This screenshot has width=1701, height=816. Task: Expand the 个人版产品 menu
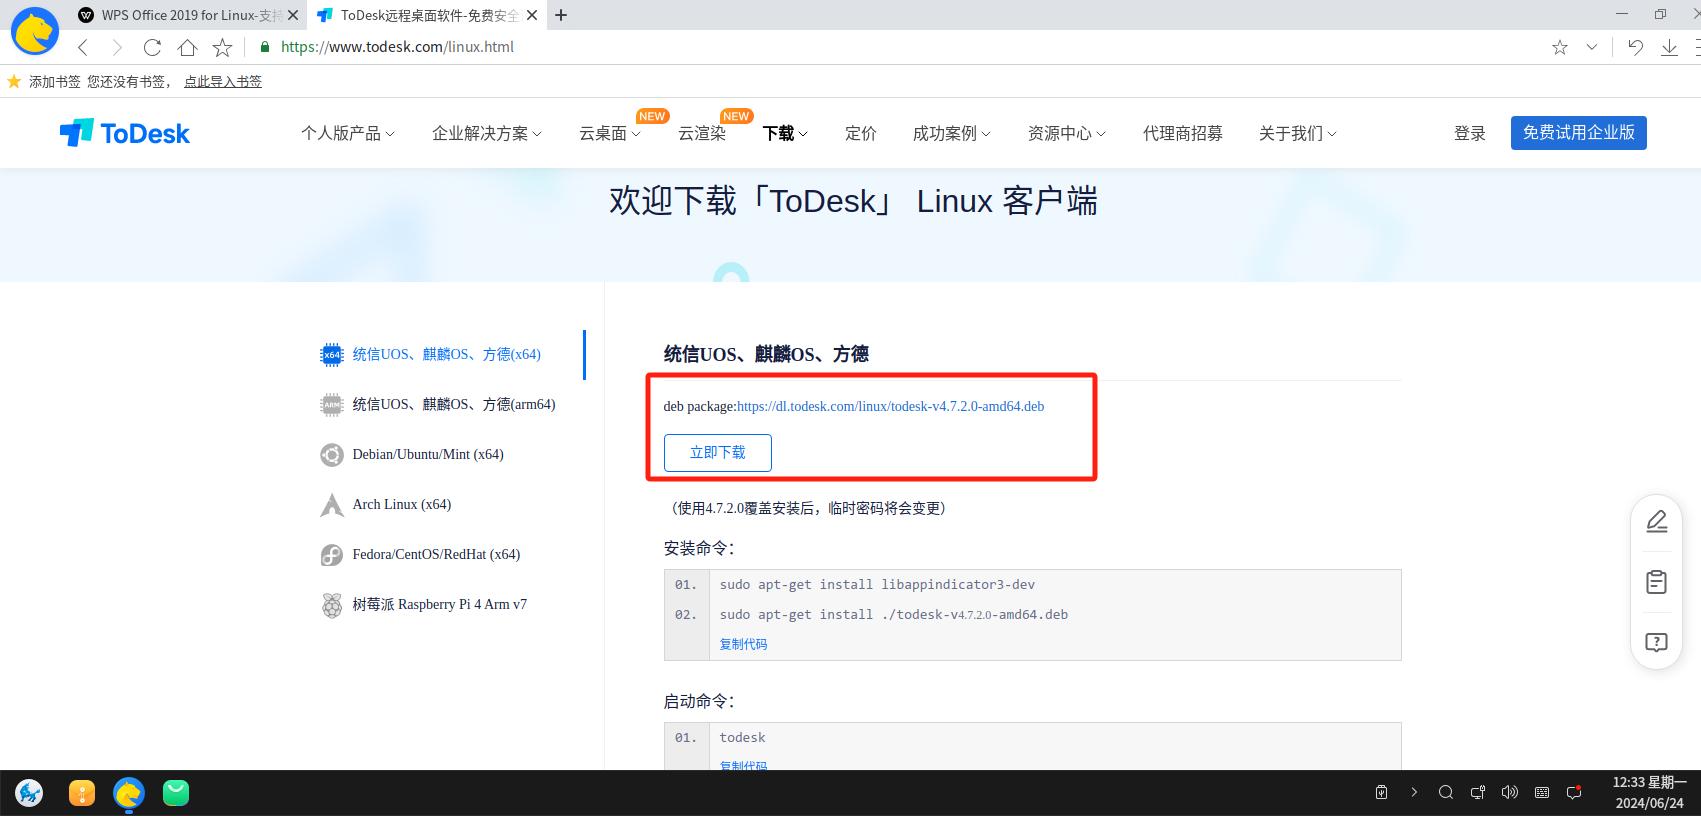(347, 133)
